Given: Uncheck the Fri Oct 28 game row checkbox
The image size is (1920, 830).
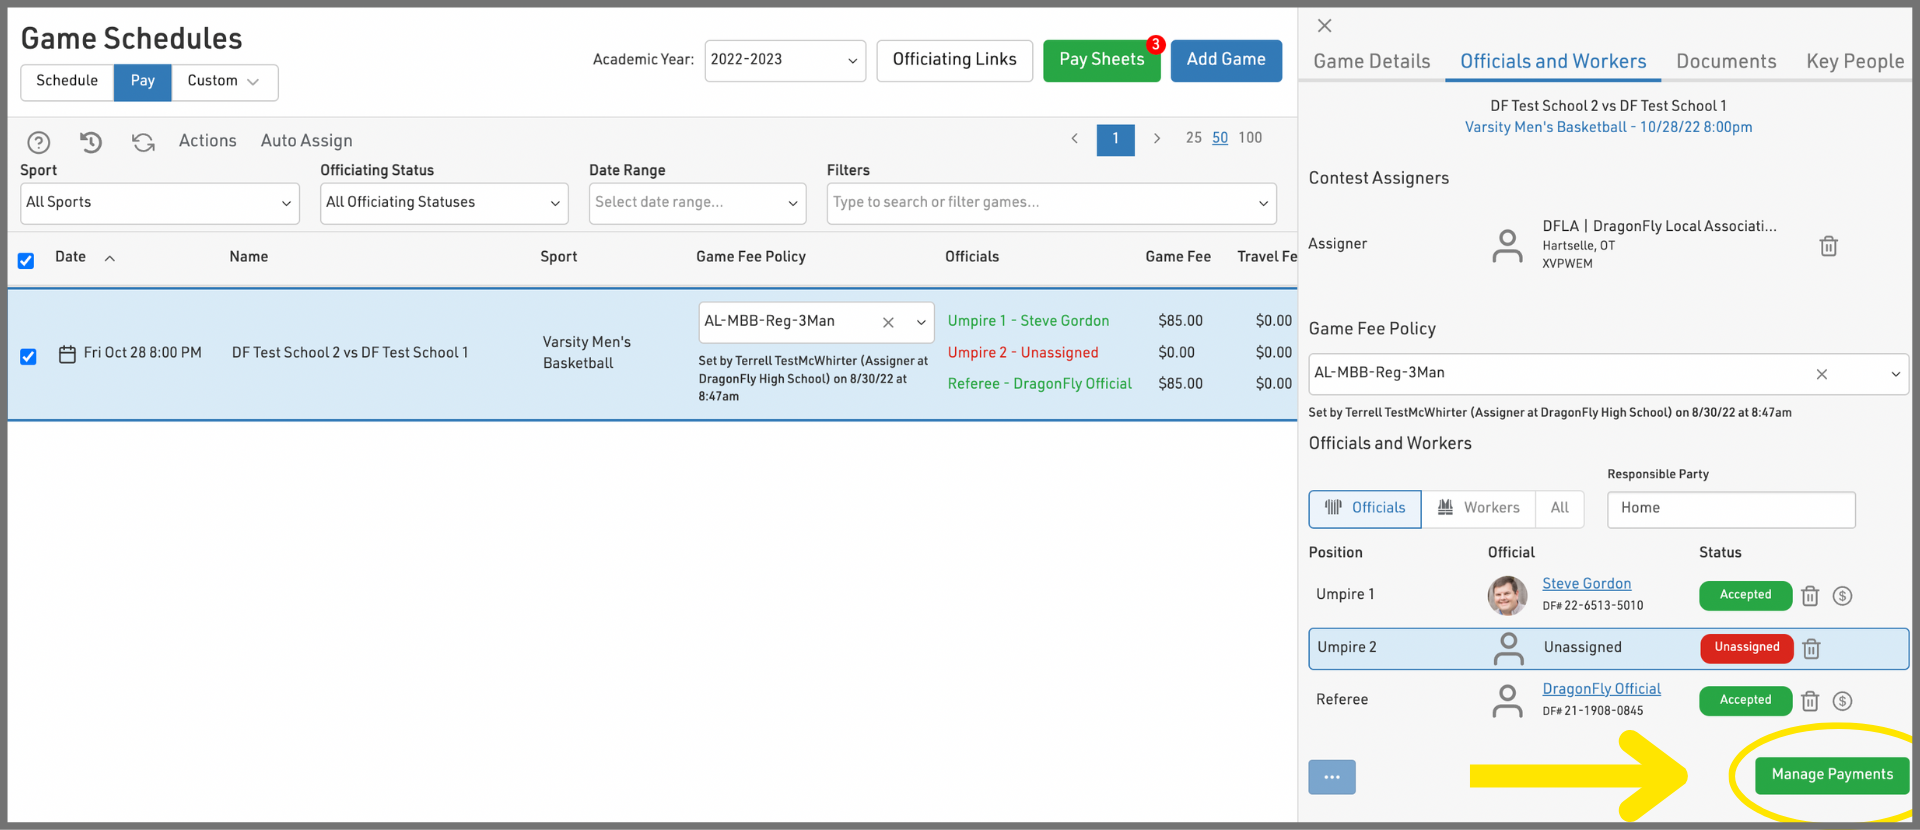Looking at the screenshot, I should click(x=28, y=357).
